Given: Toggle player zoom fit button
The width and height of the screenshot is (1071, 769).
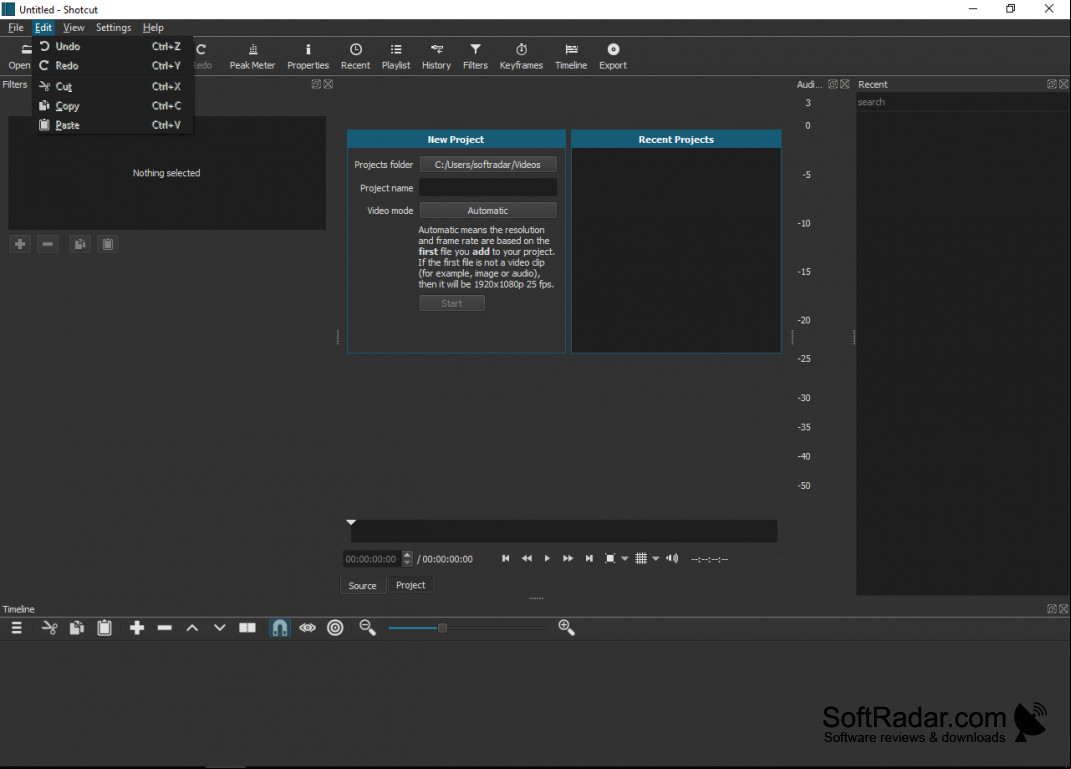Looking at the screenshot, I should 610,559.
